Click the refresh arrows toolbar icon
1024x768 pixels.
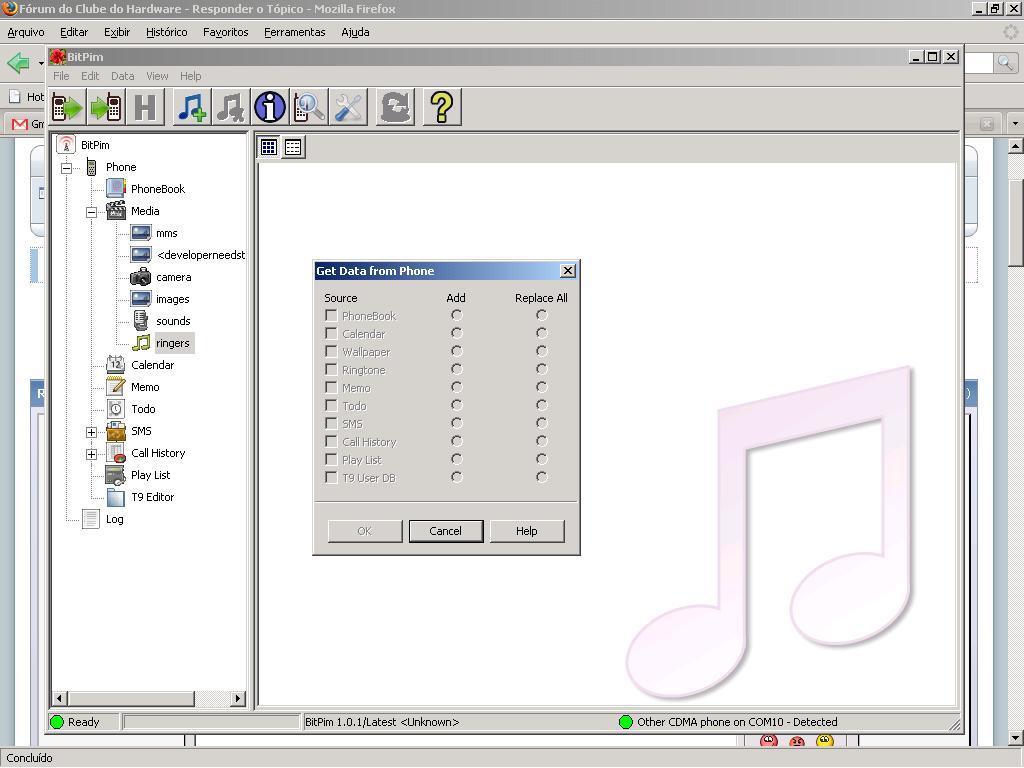point(395,107)
